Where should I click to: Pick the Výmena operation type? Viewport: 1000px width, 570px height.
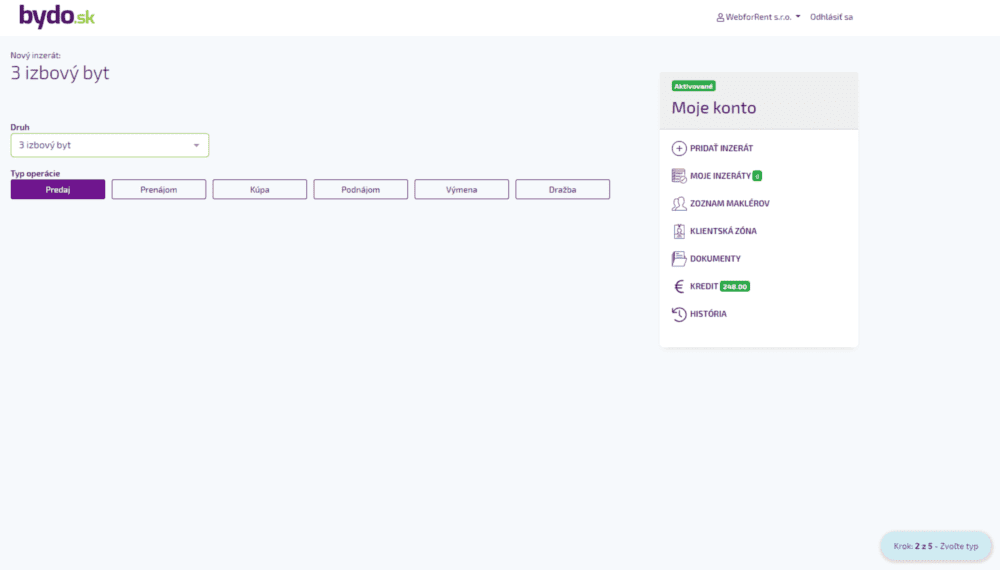(x=461, y=189)
